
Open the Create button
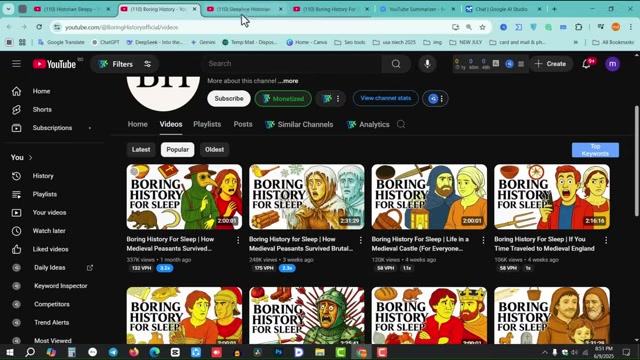(550, 64)
